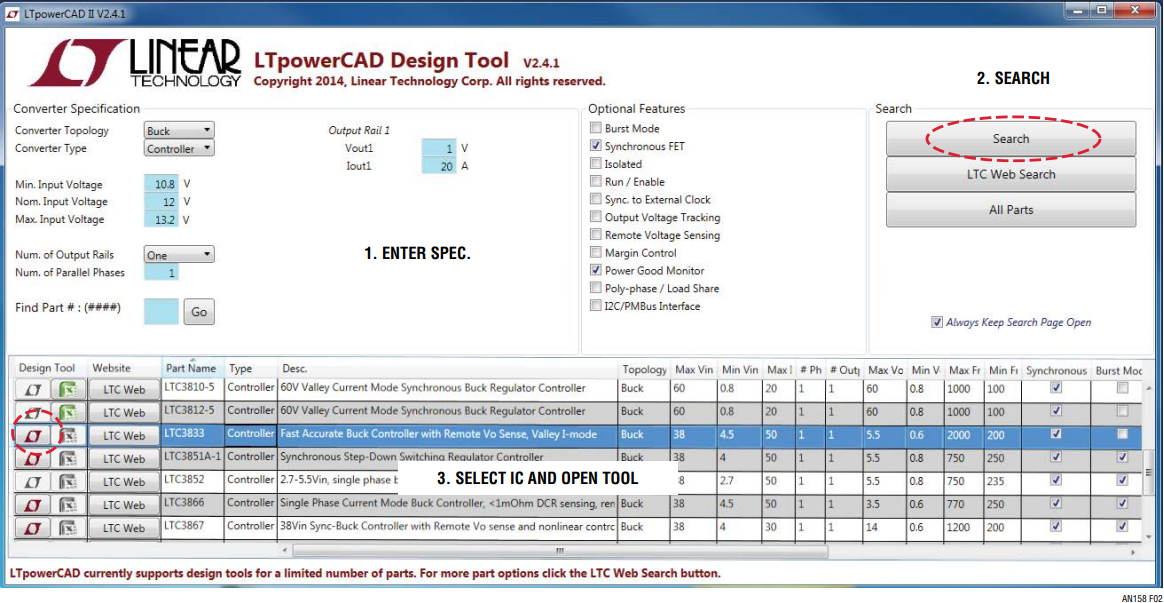Screen dimensions: 1164x603
Task: Click design tool icon for LTC3866
Action: (x=33, y=505)
